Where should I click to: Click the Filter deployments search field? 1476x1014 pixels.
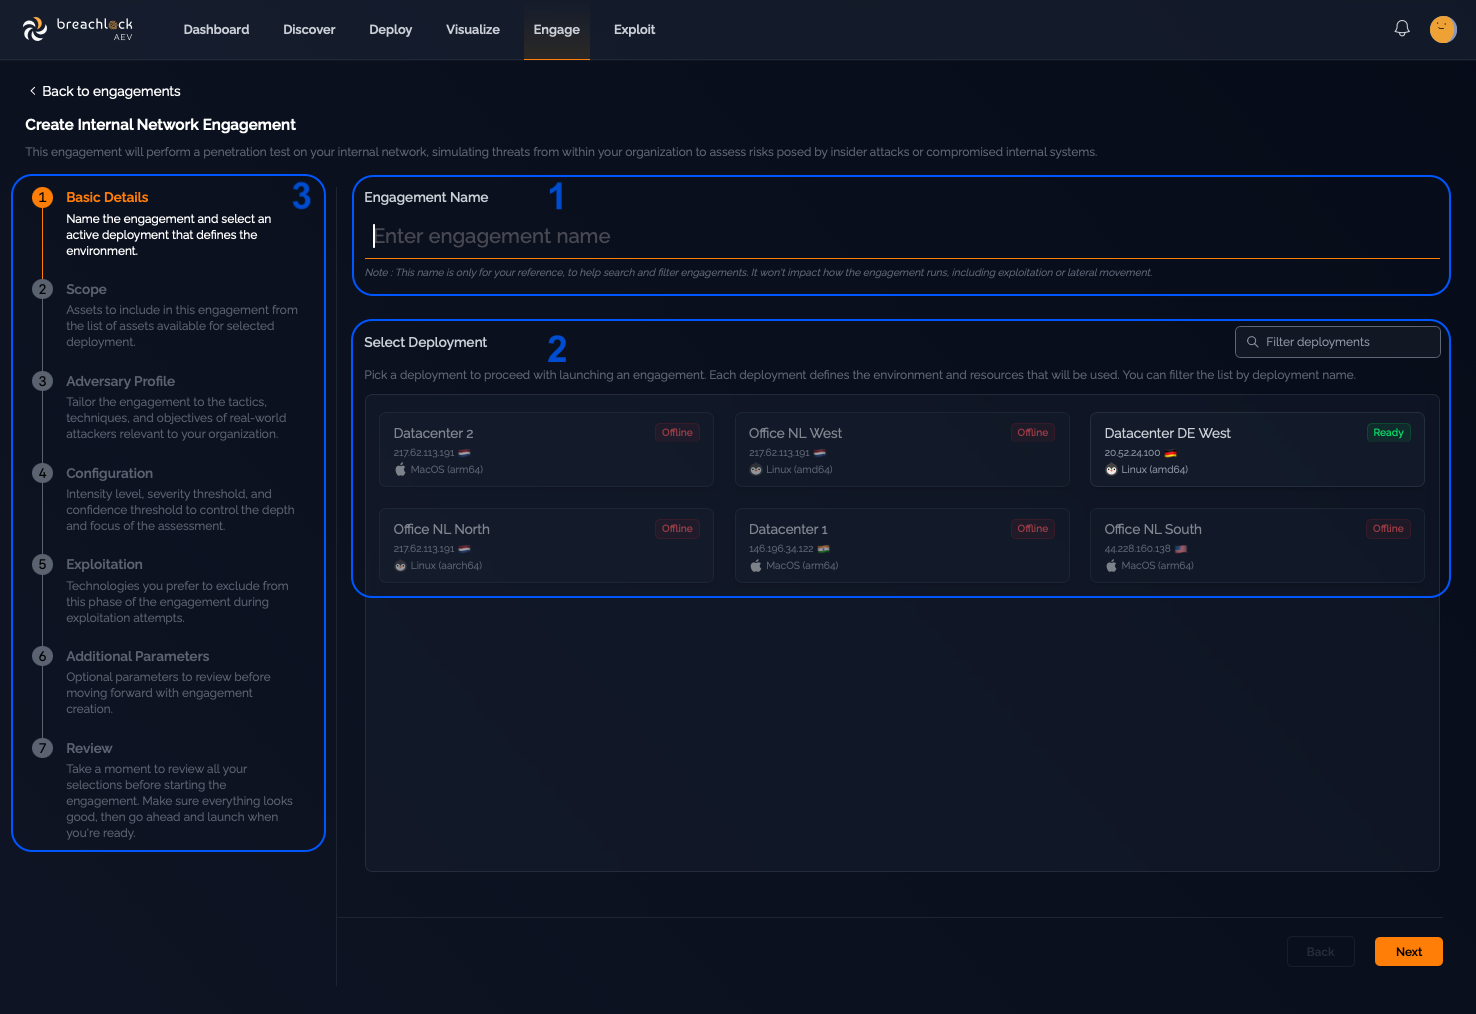click(1338, 342)
